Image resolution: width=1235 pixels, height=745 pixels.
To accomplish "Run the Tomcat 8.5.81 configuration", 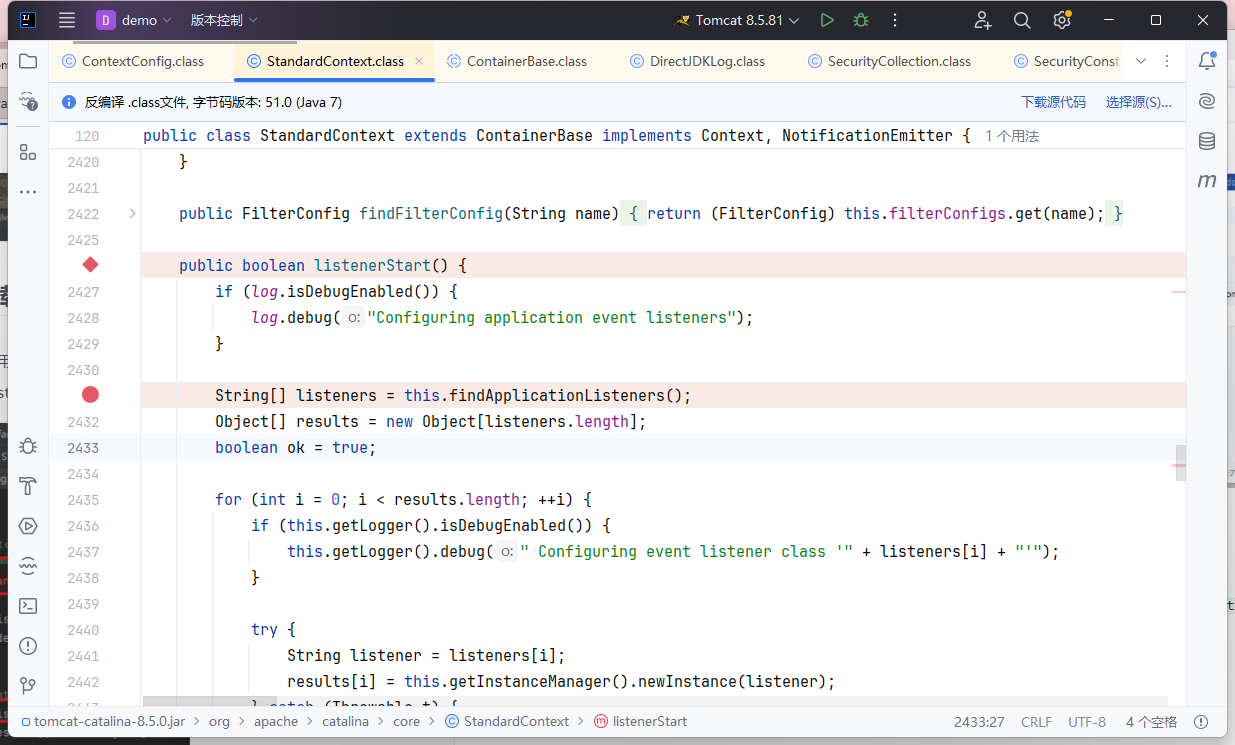I will tap(826, 20).
